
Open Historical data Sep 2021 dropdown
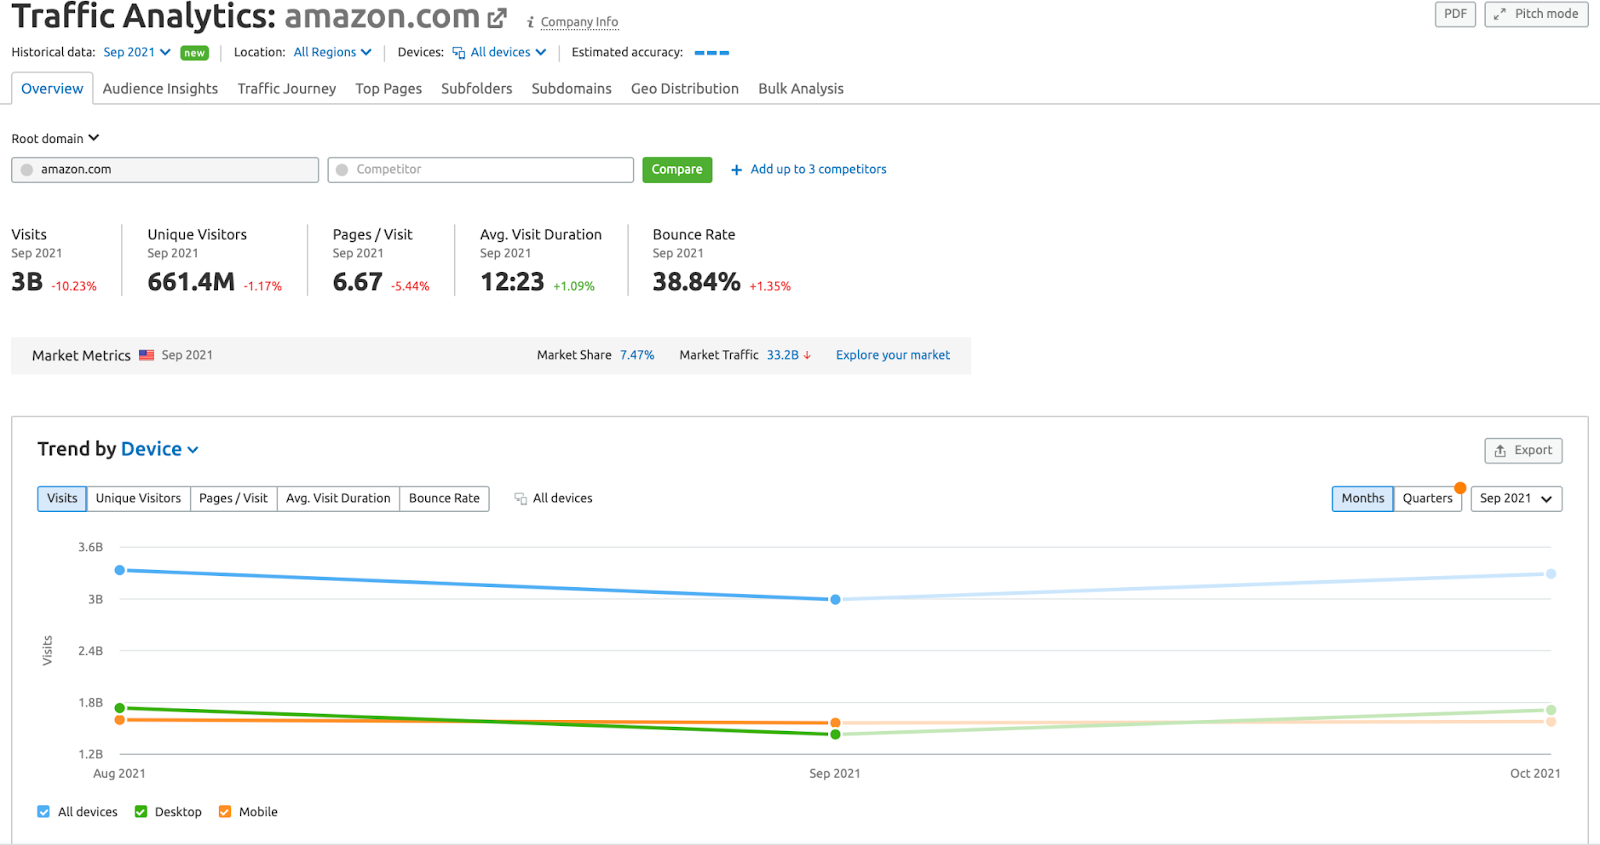point(137,52)
